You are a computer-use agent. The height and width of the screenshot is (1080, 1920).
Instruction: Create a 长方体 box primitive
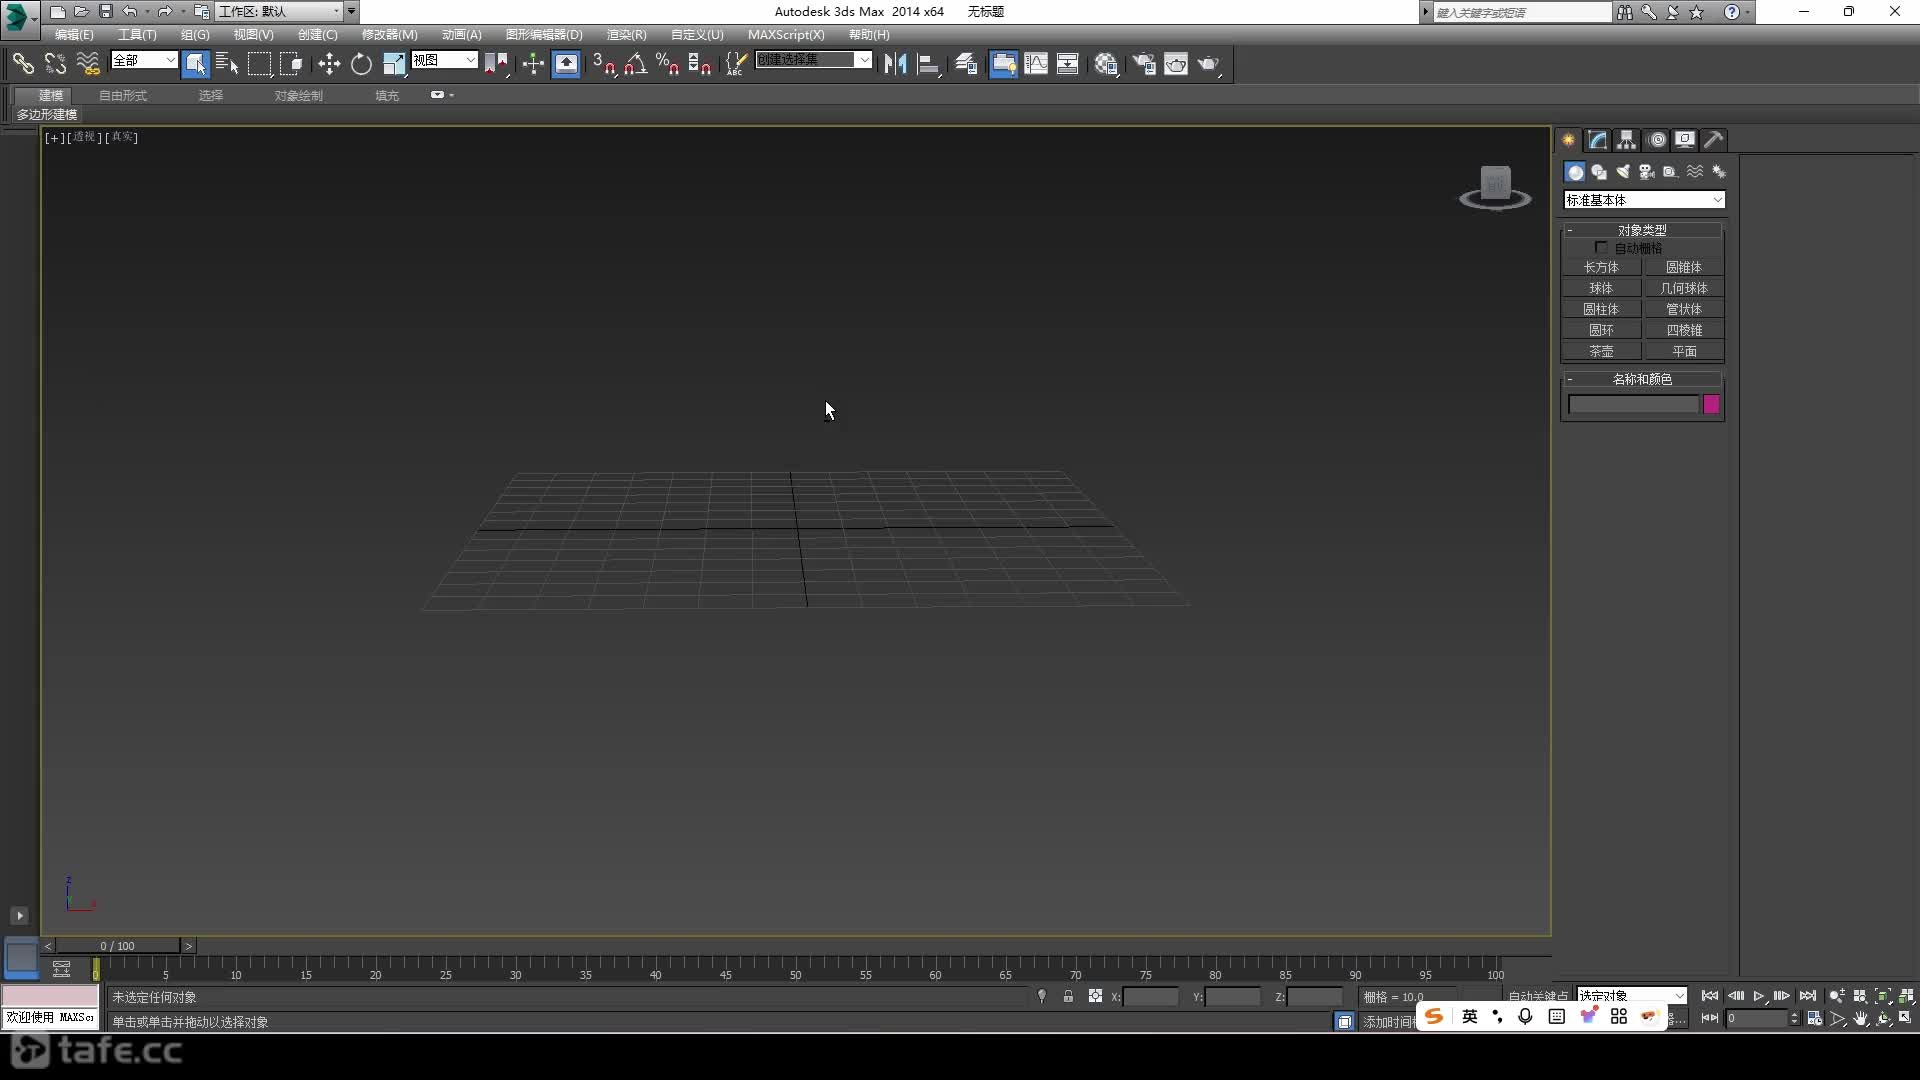[x=1601, y=267]
